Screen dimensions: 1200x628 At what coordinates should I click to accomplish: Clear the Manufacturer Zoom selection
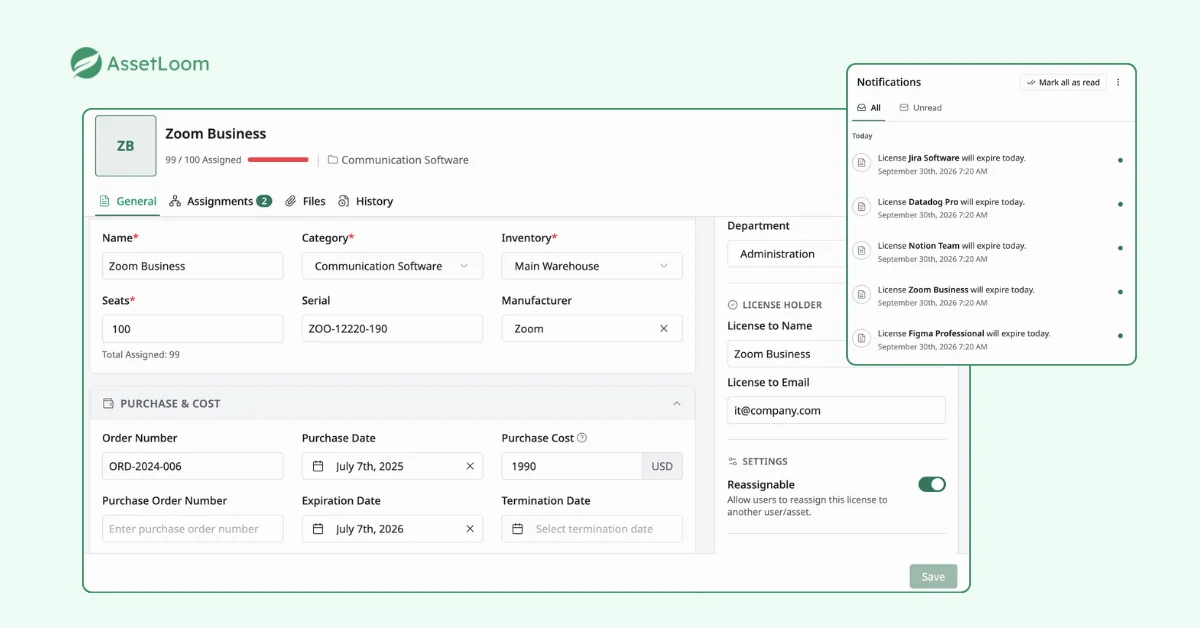[664, 329]
